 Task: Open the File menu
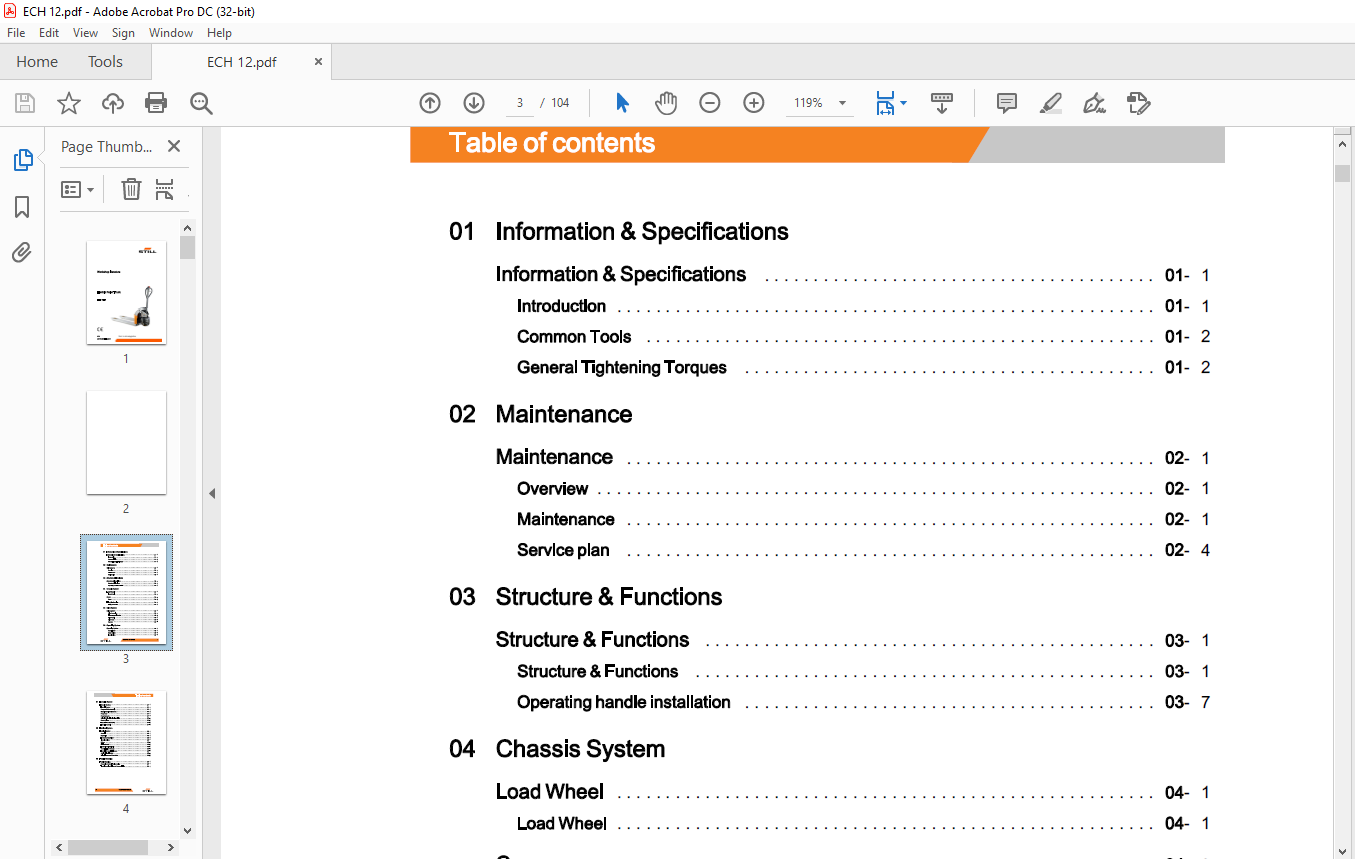tap(16, 33)
